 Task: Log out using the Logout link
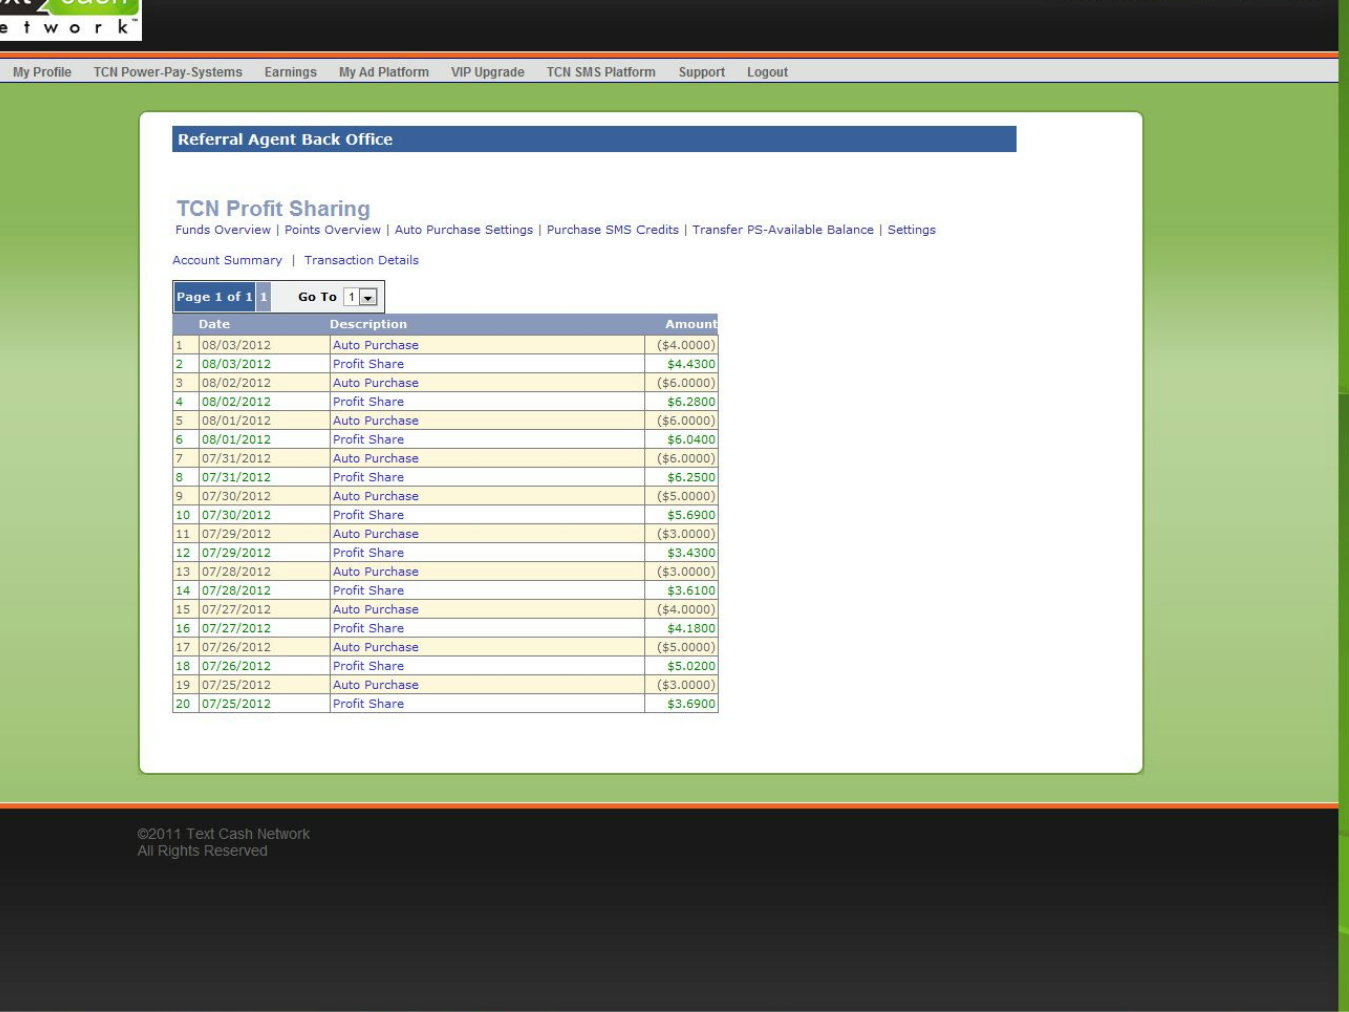tap(767, 72)
